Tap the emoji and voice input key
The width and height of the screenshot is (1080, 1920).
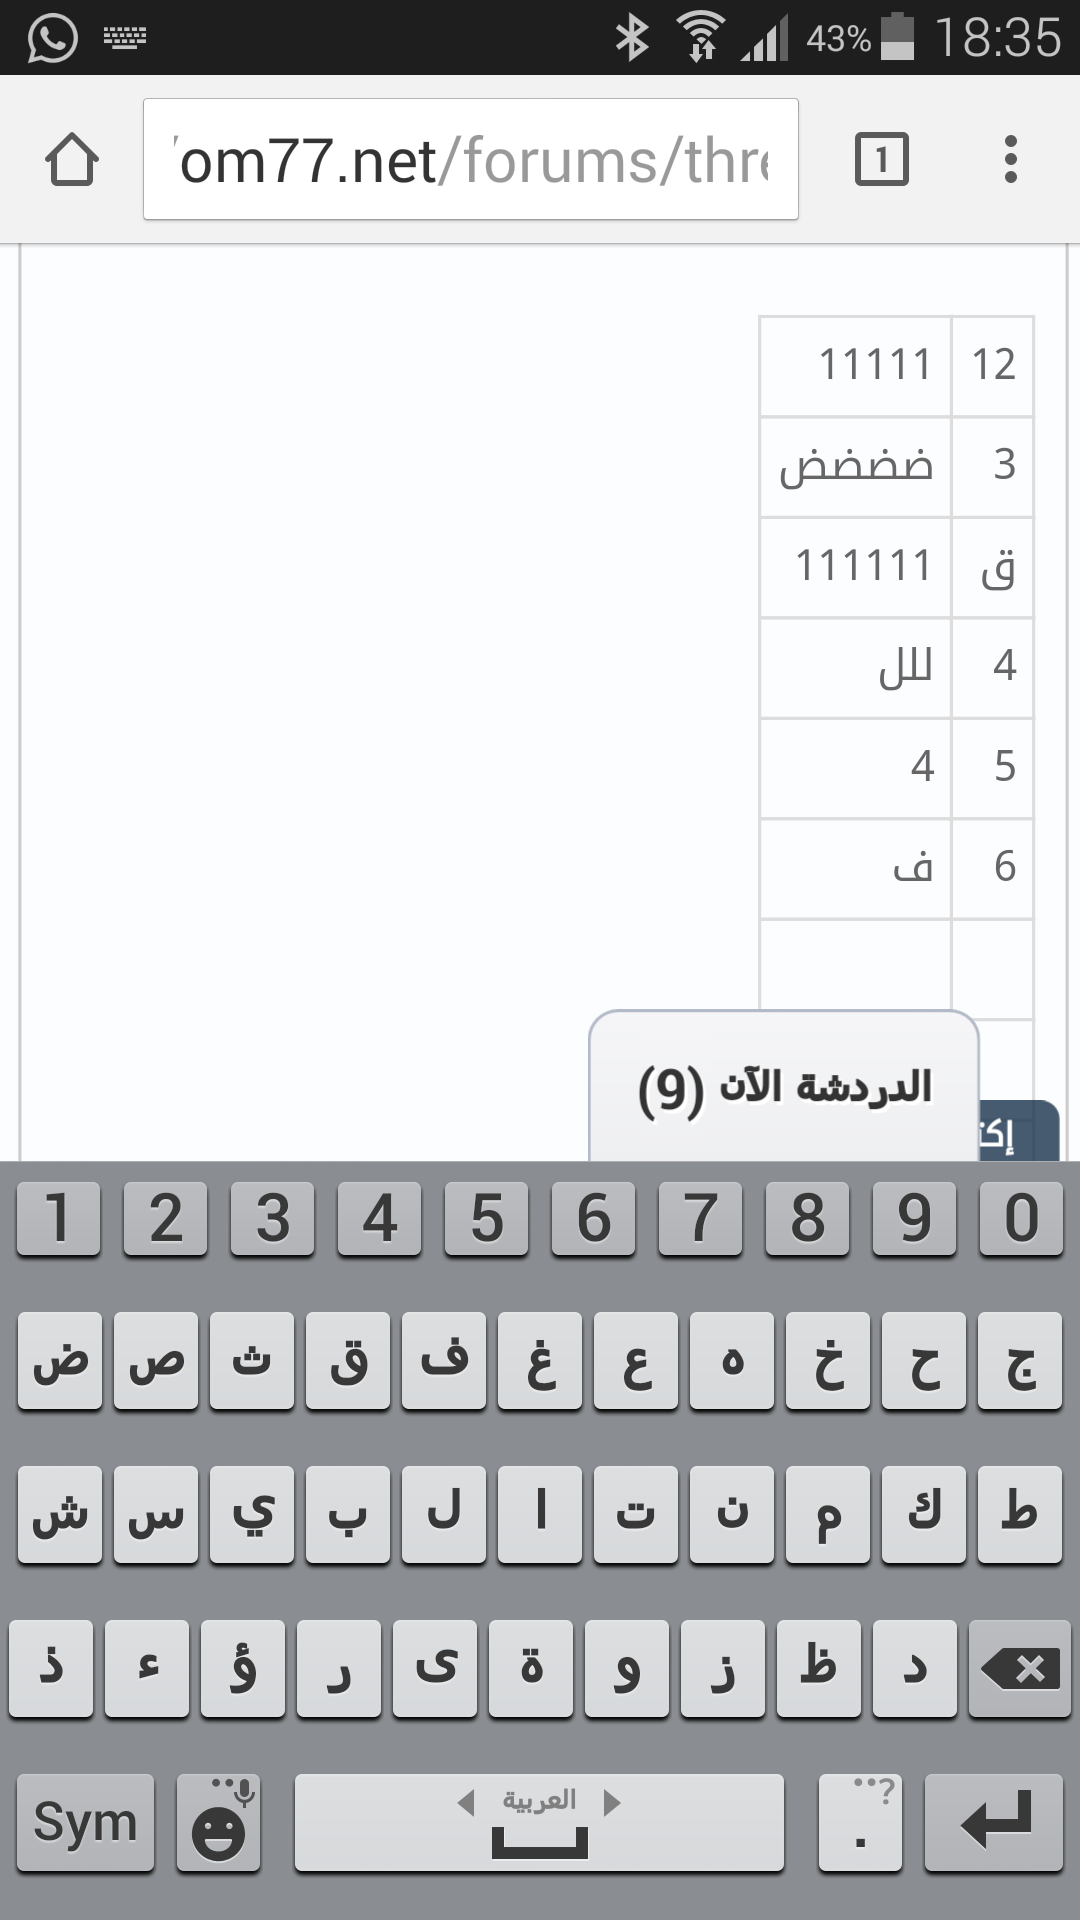(x=219, y=1822)
